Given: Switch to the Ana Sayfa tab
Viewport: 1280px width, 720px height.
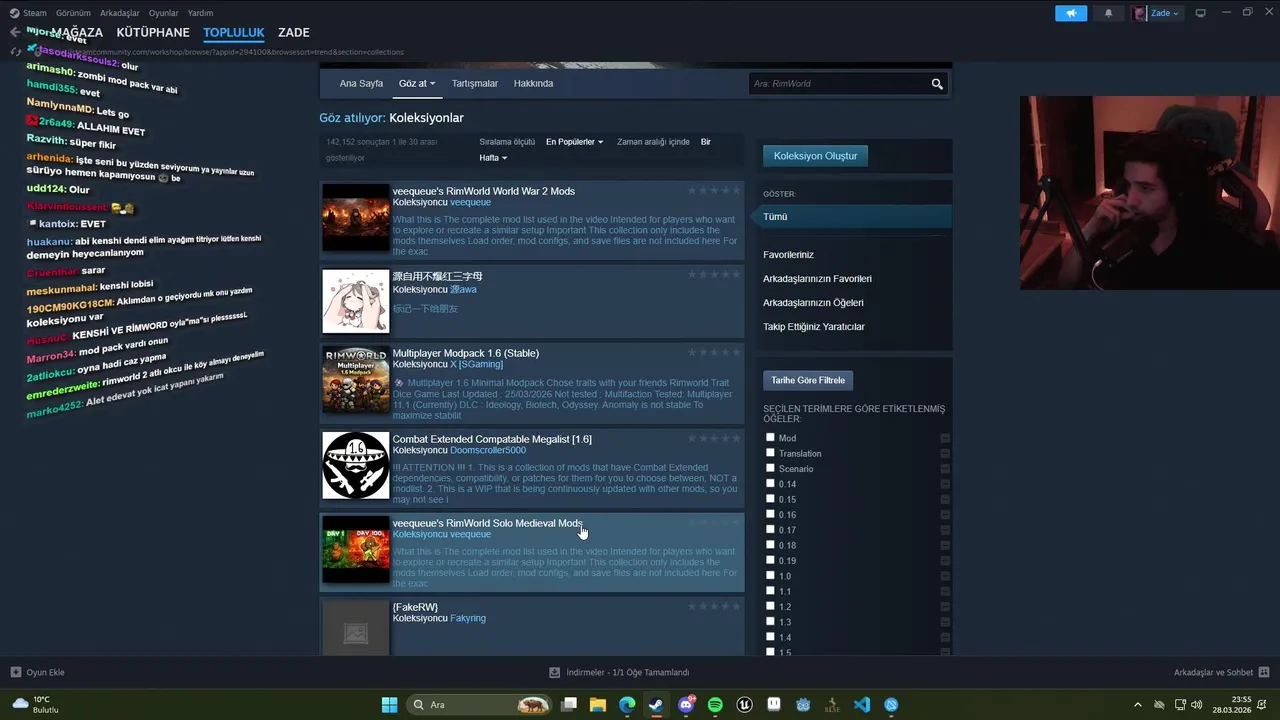Looking at the screenshot, I should click(x=361, y=83).
